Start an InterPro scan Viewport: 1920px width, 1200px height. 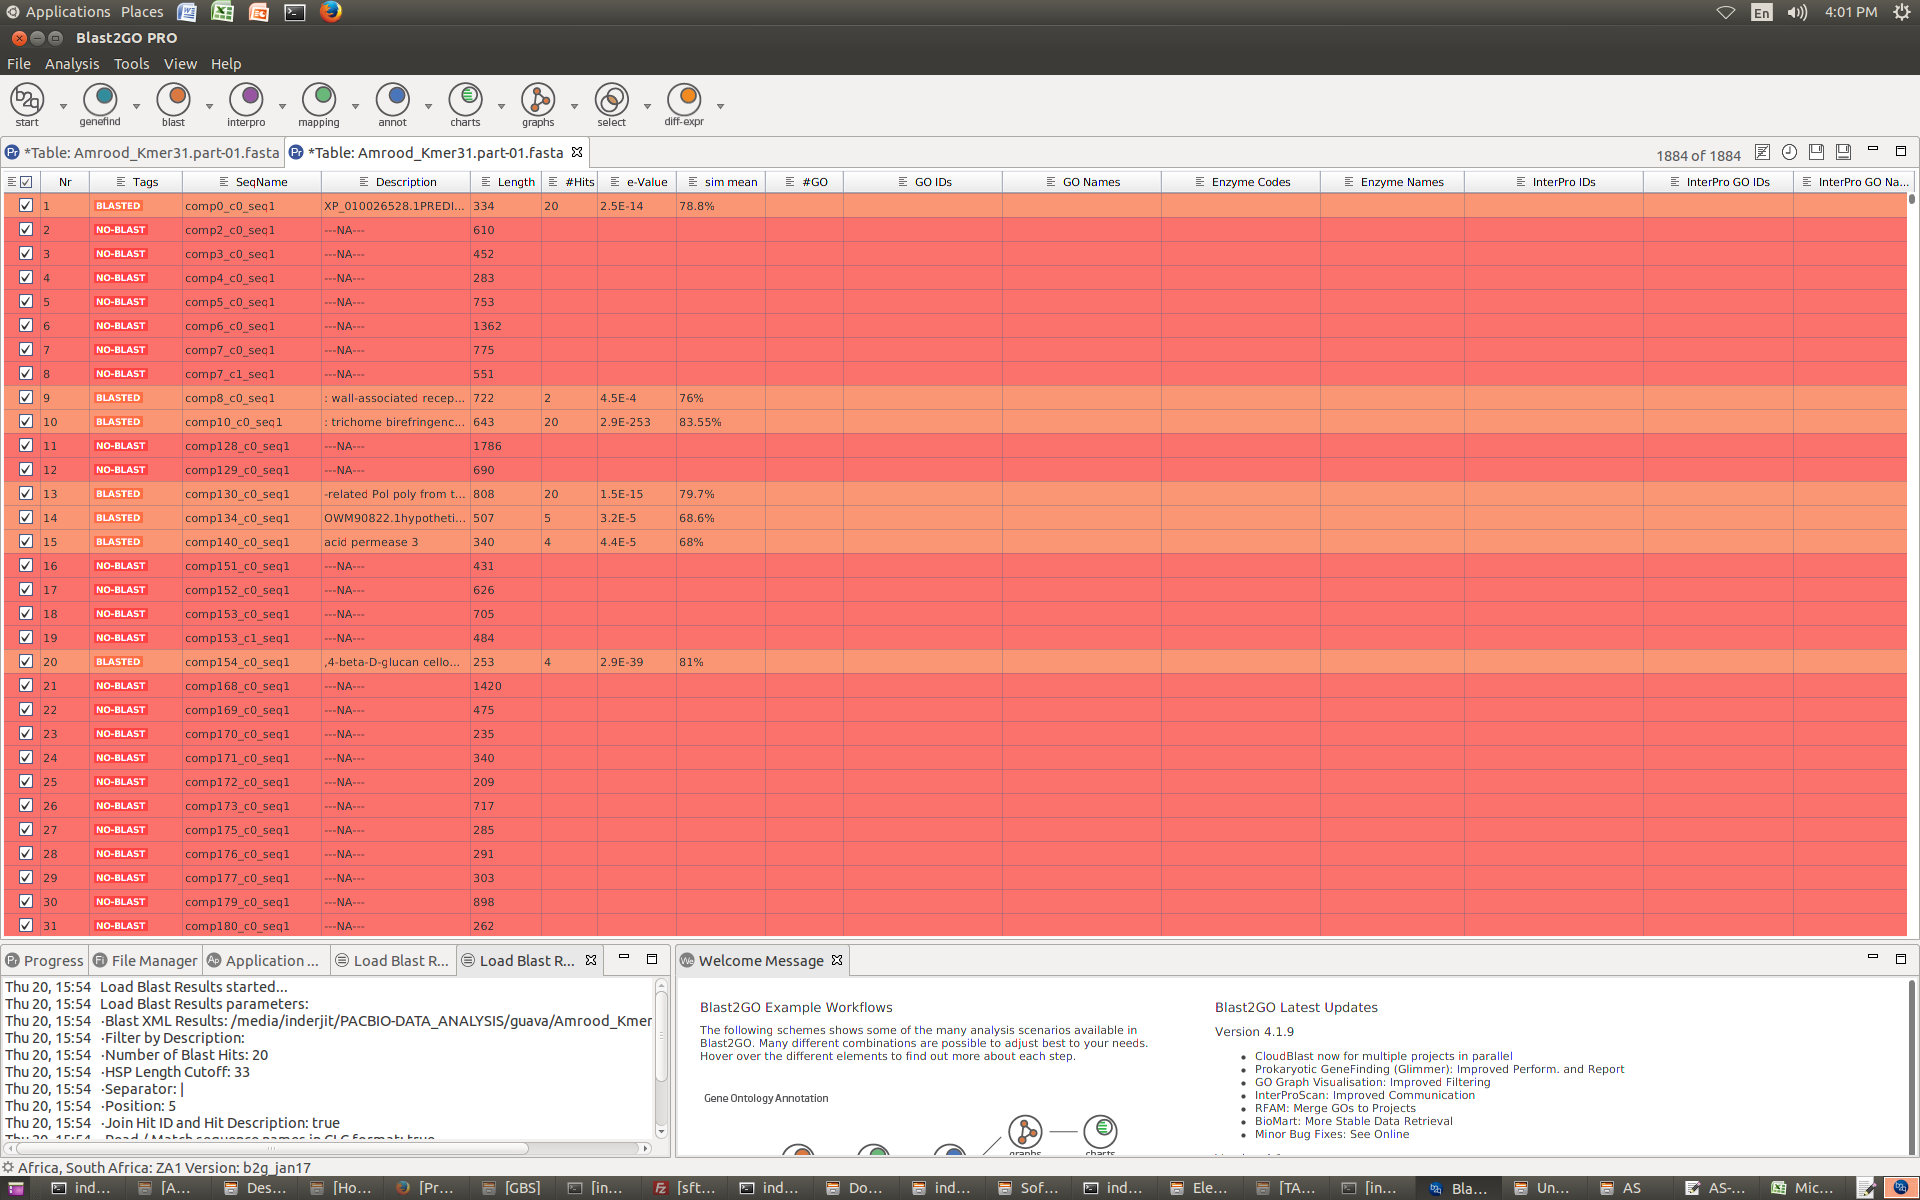tap(248, 101)
